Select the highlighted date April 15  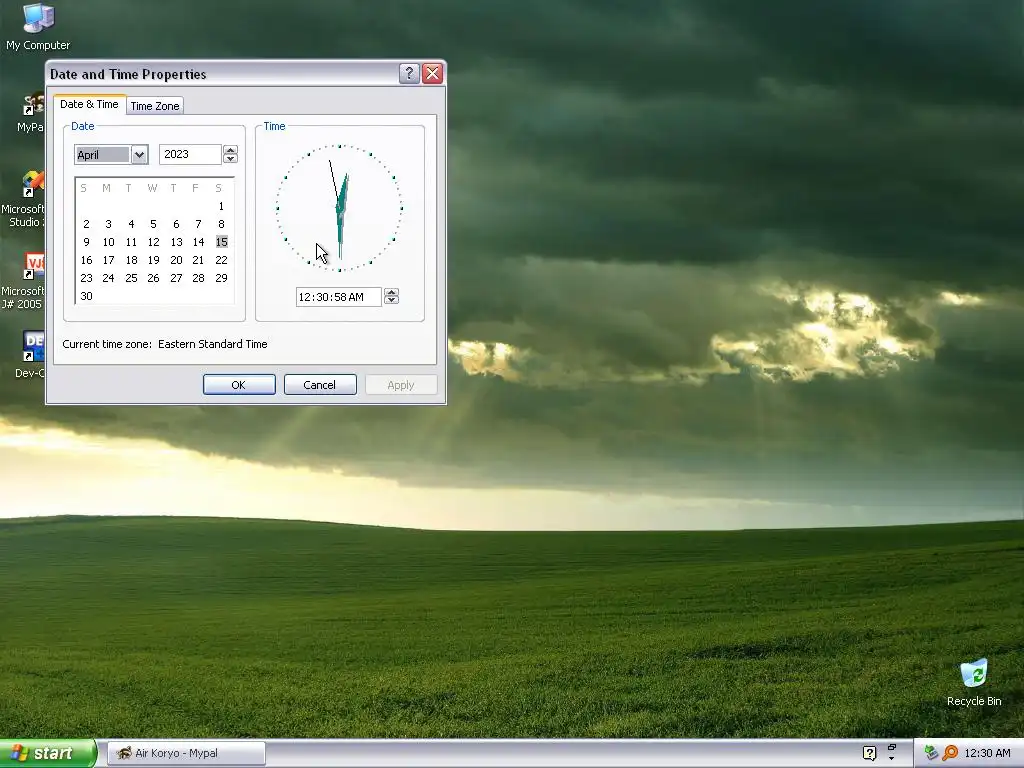pos(221,242)
